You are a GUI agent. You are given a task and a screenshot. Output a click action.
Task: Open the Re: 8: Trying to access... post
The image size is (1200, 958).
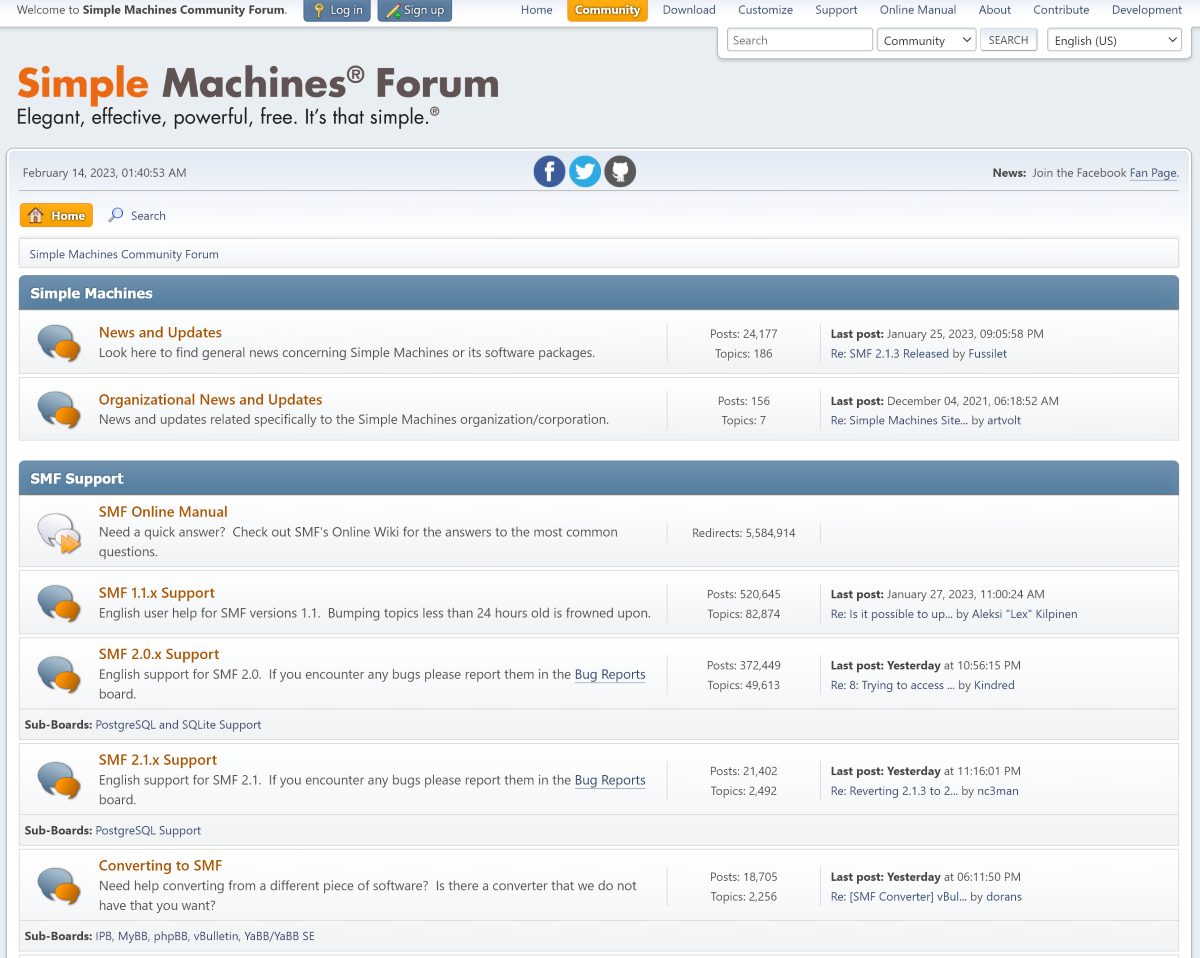pos(893,685)
